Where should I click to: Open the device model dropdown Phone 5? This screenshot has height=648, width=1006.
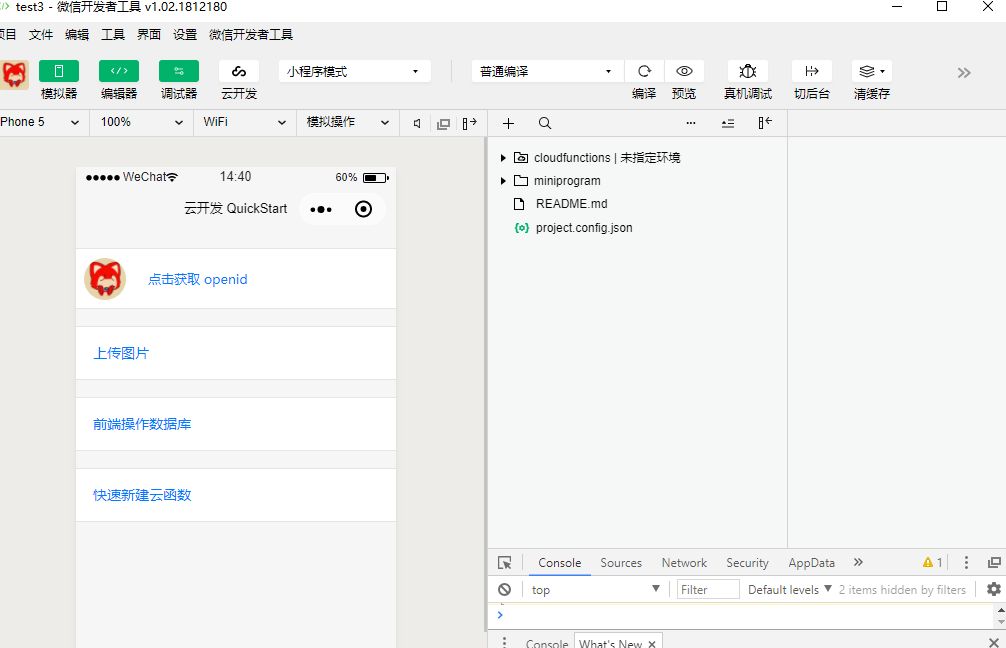pyautogui.click(x=42, y=123)
